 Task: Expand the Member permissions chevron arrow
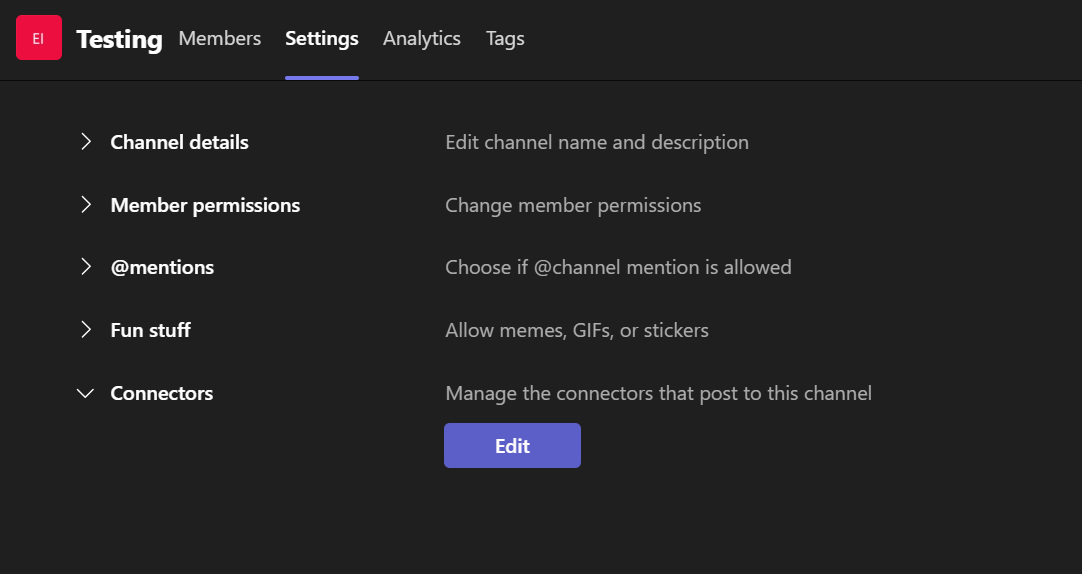(86, 205)
